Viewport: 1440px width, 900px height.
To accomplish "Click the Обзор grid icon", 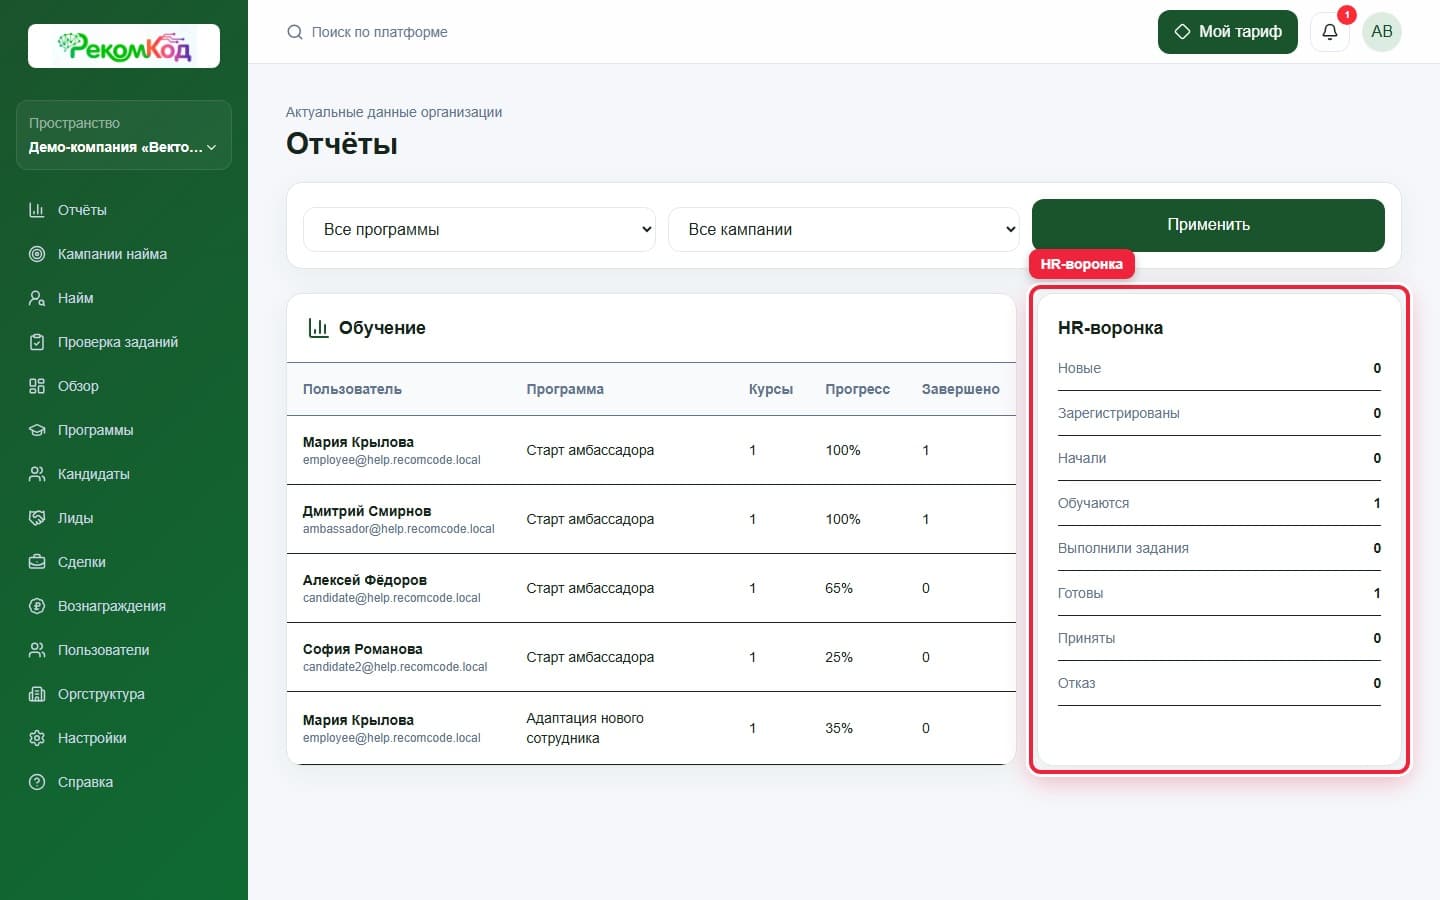I will (37, 386).
